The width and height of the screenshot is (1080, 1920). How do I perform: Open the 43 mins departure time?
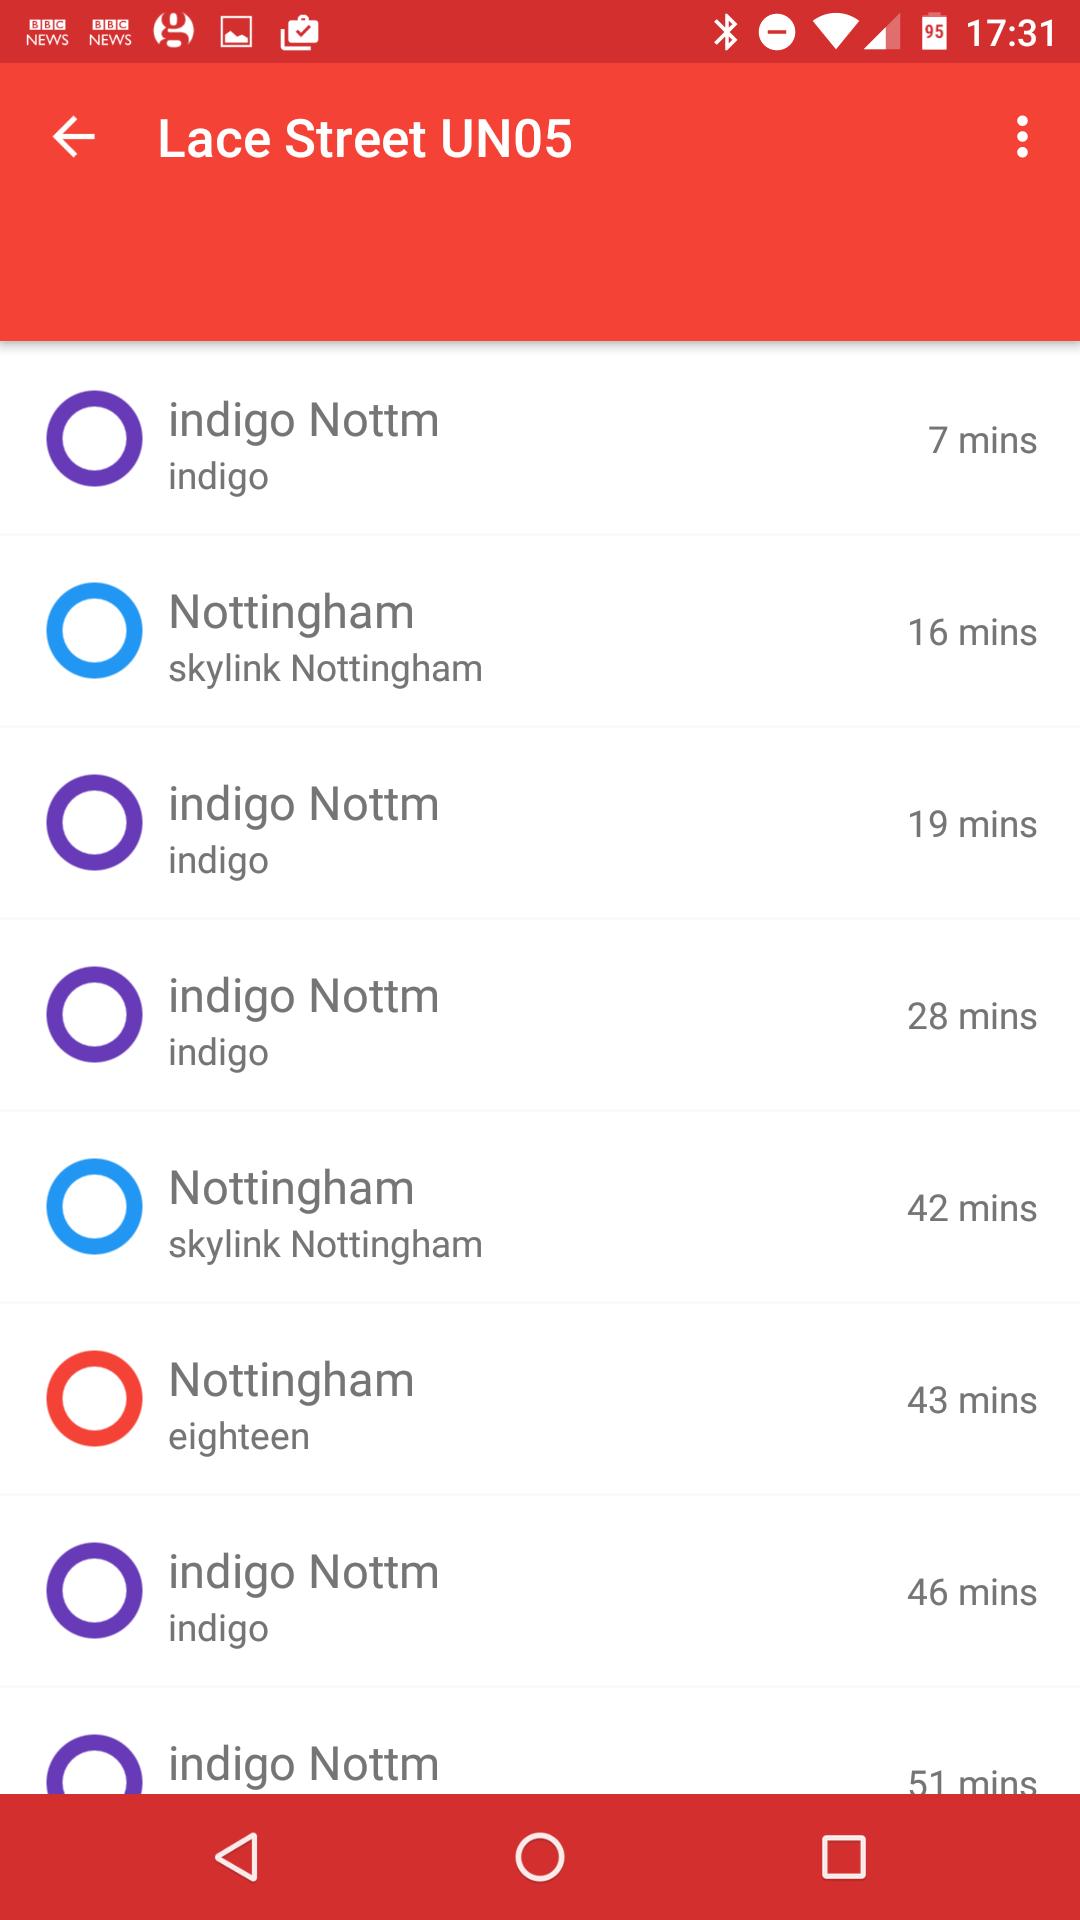(x=971, y=1400)
